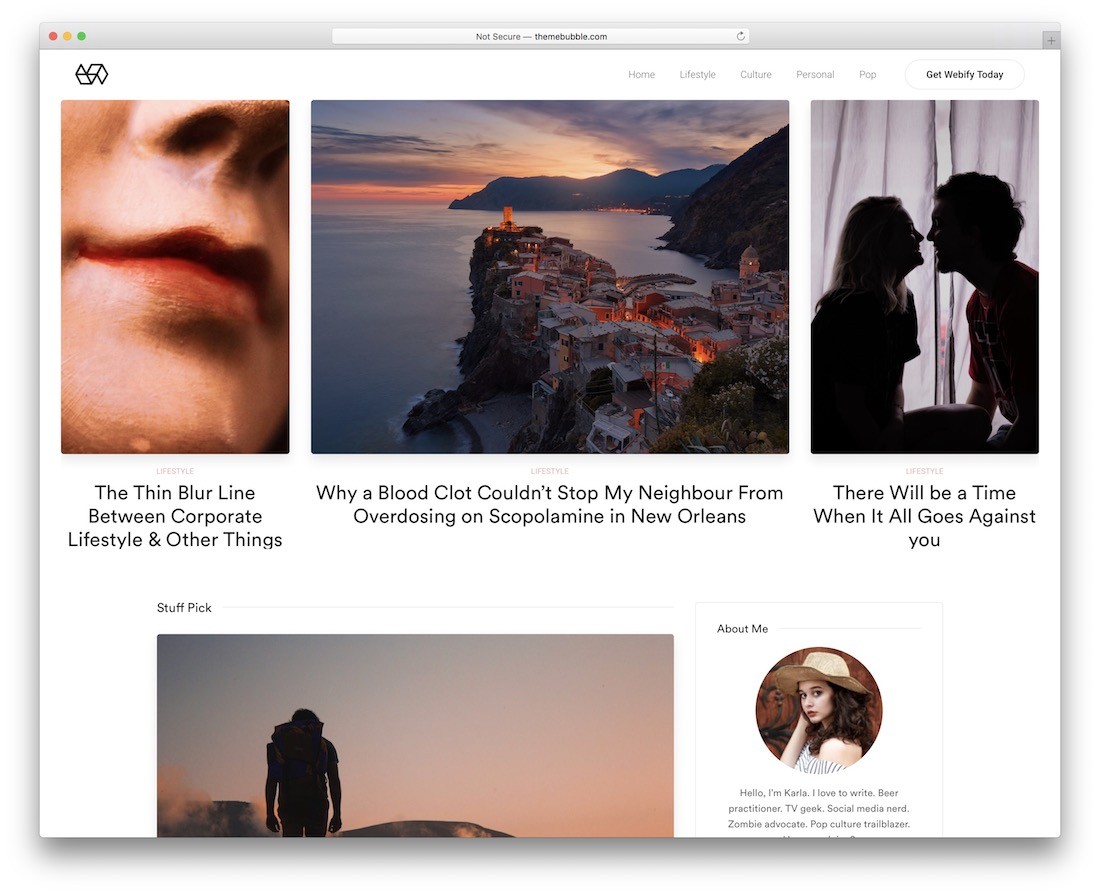The width and height of the screenshot is (1100, 894).
Task: Reload the page with the refresh icon
Action: tap(740, 36)
